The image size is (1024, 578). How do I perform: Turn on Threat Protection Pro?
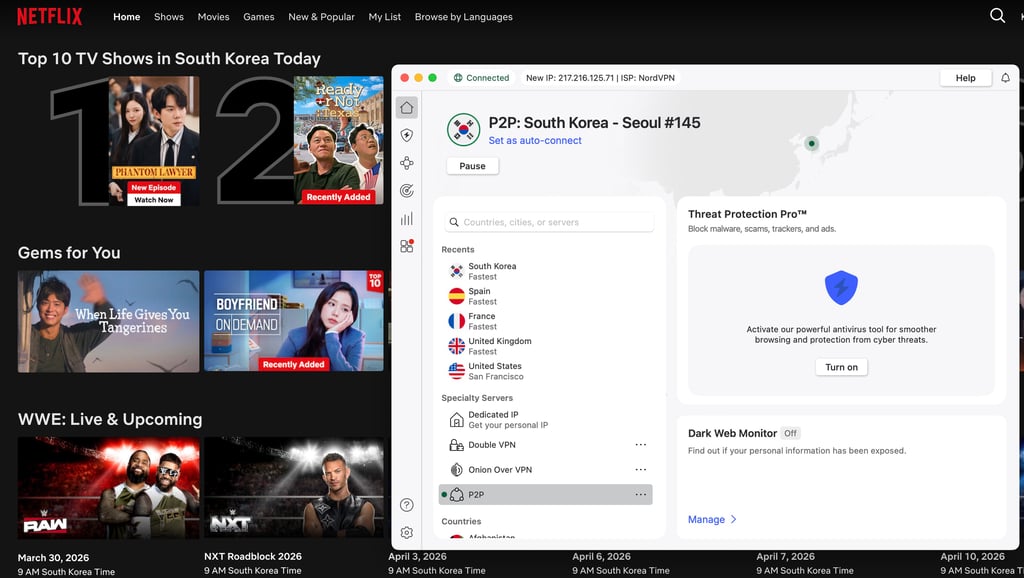coord(841,367)
